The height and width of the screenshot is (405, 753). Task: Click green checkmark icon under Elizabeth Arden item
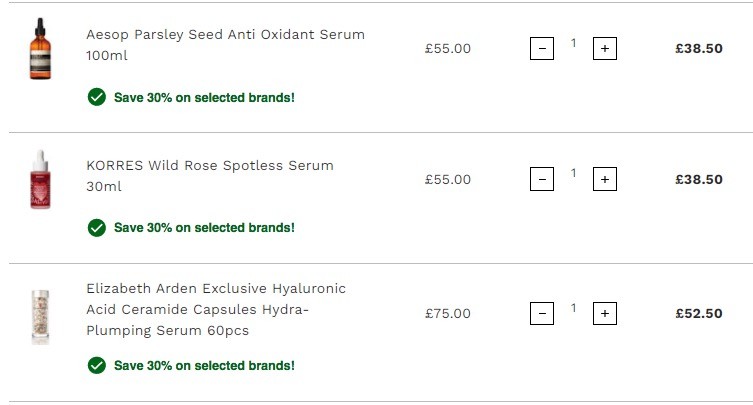97,366
